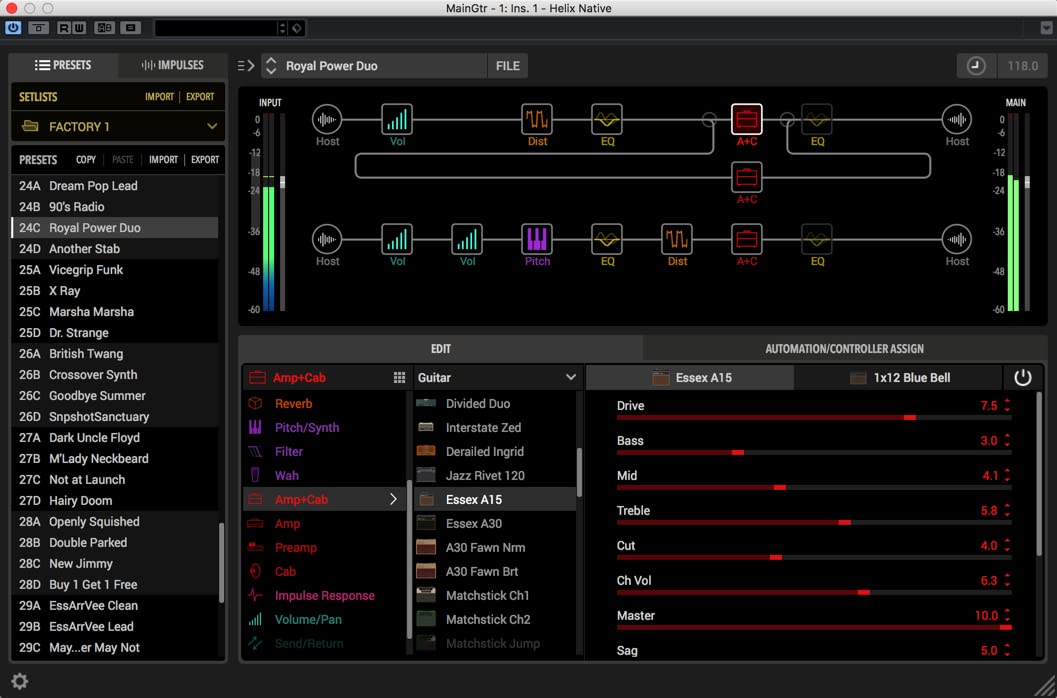Toggle bypass for the selected amp block
The width and height of the screenshot is (1057, 698).
[x=1022, y=378]
